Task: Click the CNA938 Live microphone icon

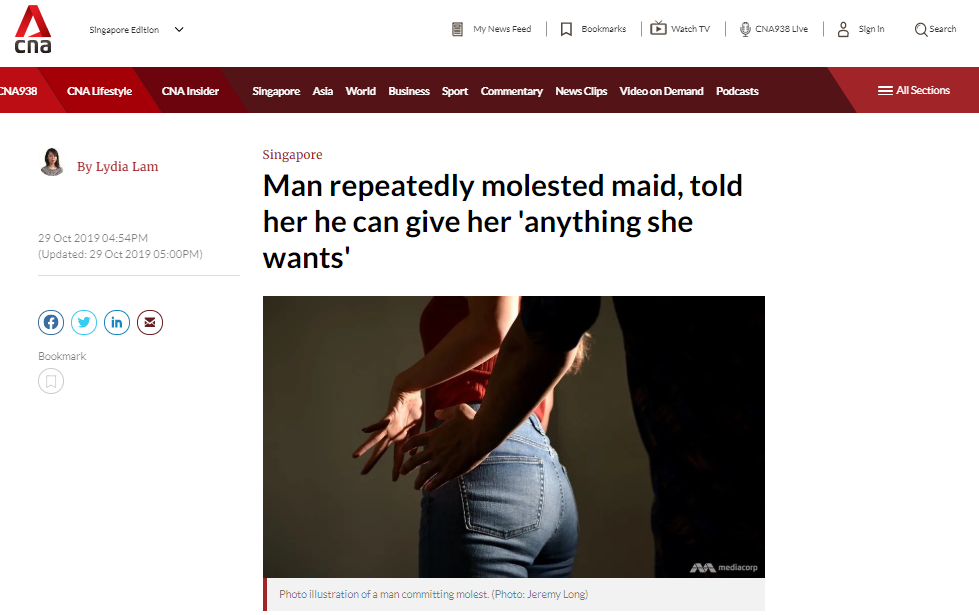Action: pos(745,29)
